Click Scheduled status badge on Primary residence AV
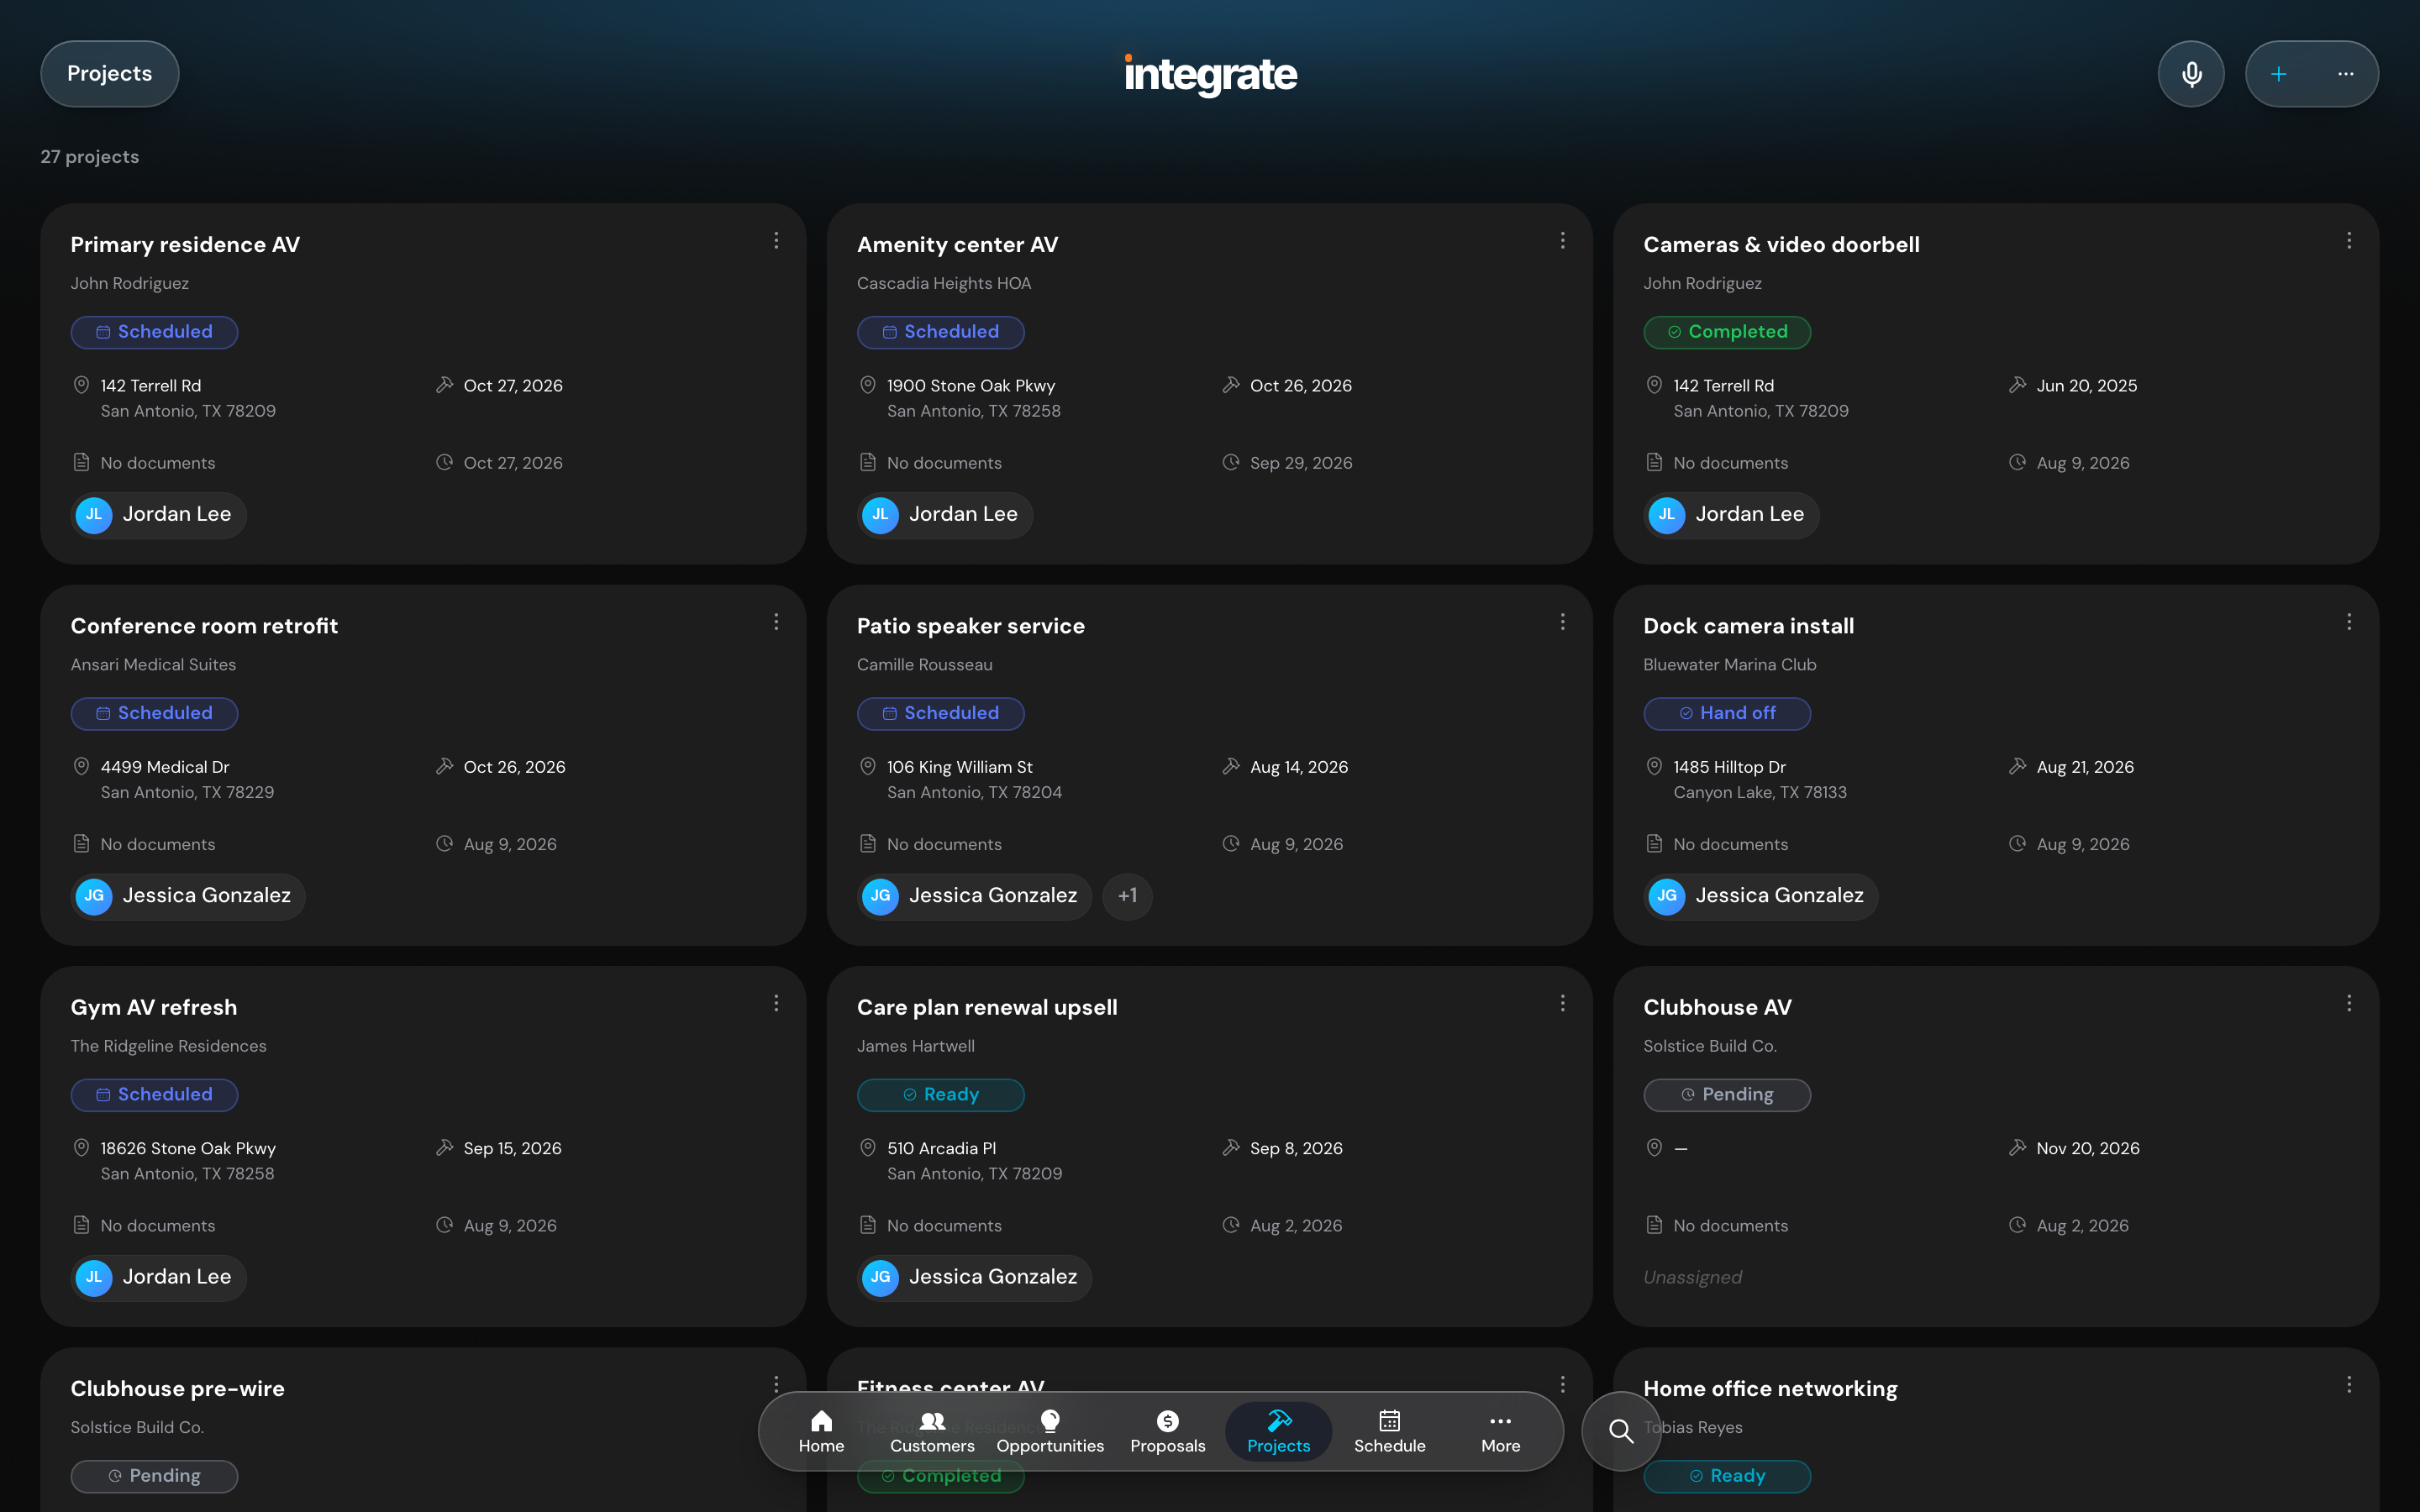The image size is (2420, 1512). (x=154, y=332)
